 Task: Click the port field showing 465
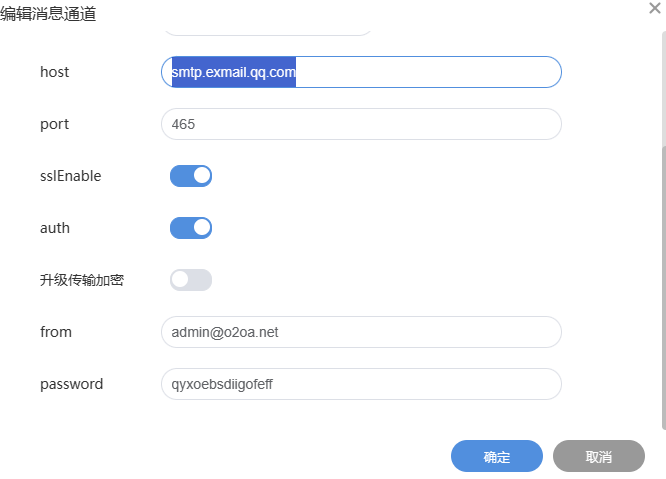click(x=360, y=124)
